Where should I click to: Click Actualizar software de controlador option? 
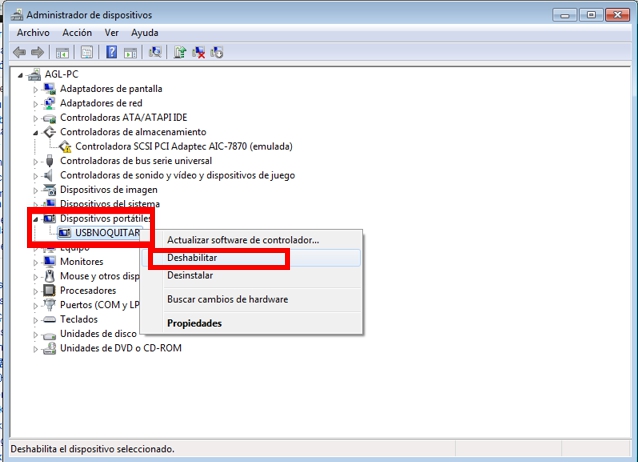(243, 240)
